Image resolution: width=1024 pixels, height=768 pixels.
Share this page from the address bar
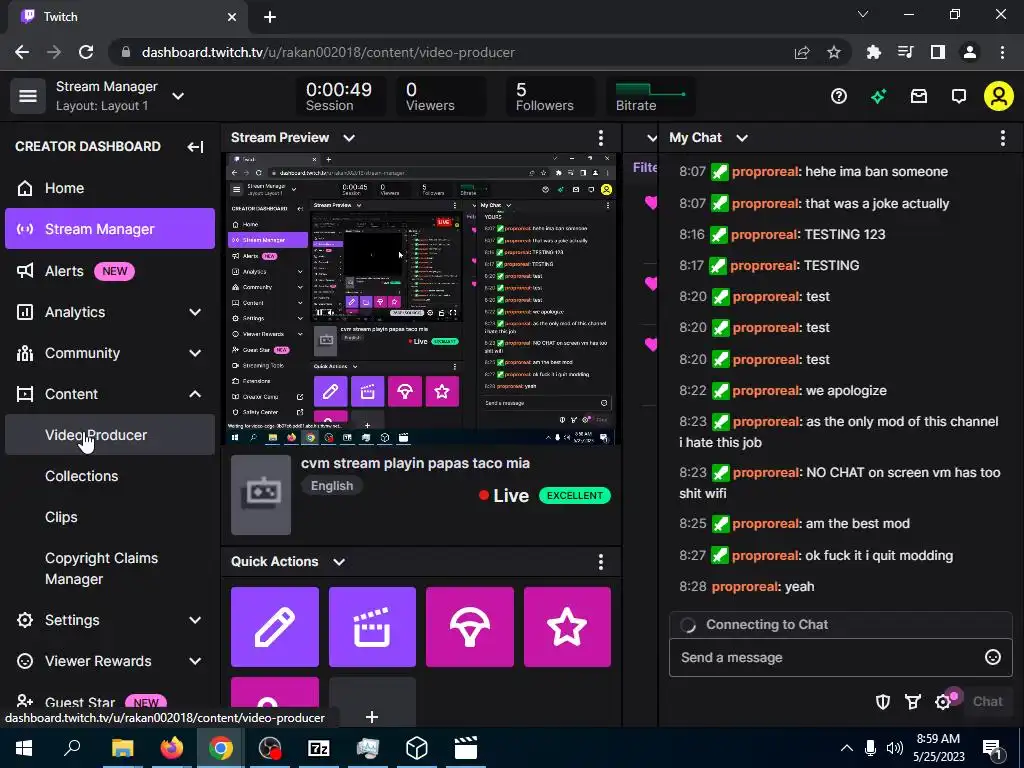click(802, 52)
